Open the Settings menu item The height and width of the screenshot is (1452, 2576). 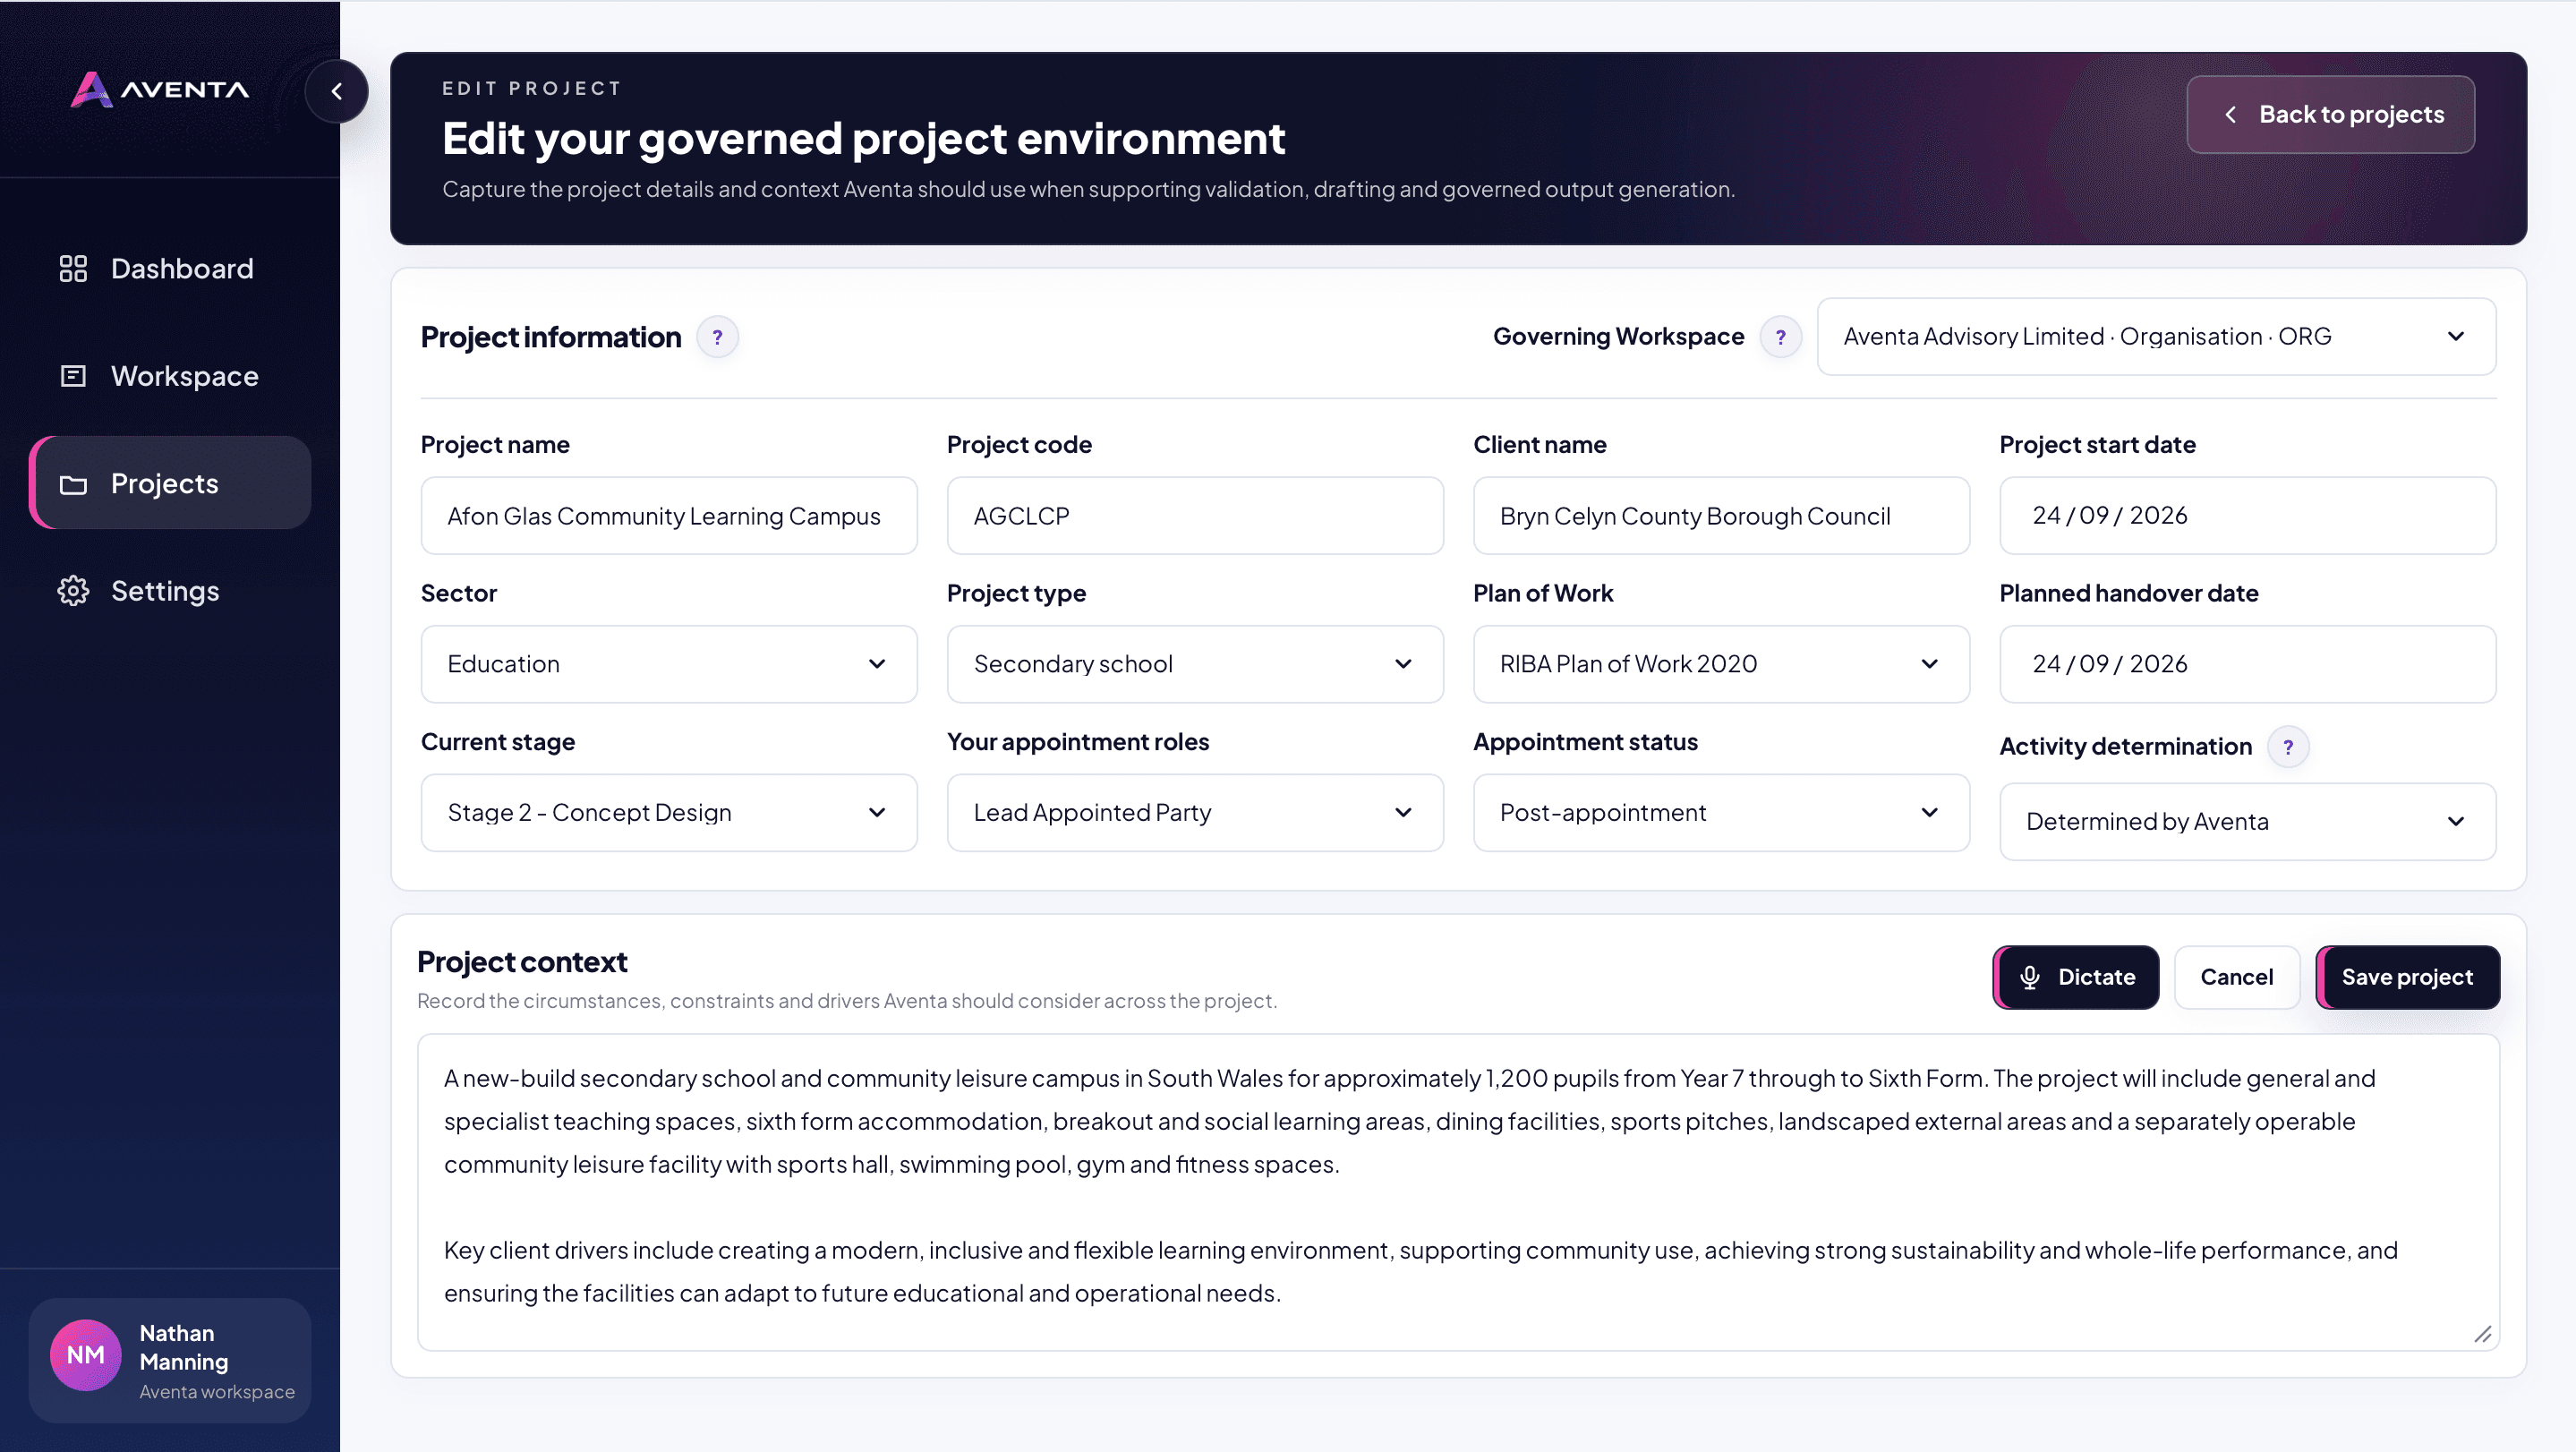(170, 591)
